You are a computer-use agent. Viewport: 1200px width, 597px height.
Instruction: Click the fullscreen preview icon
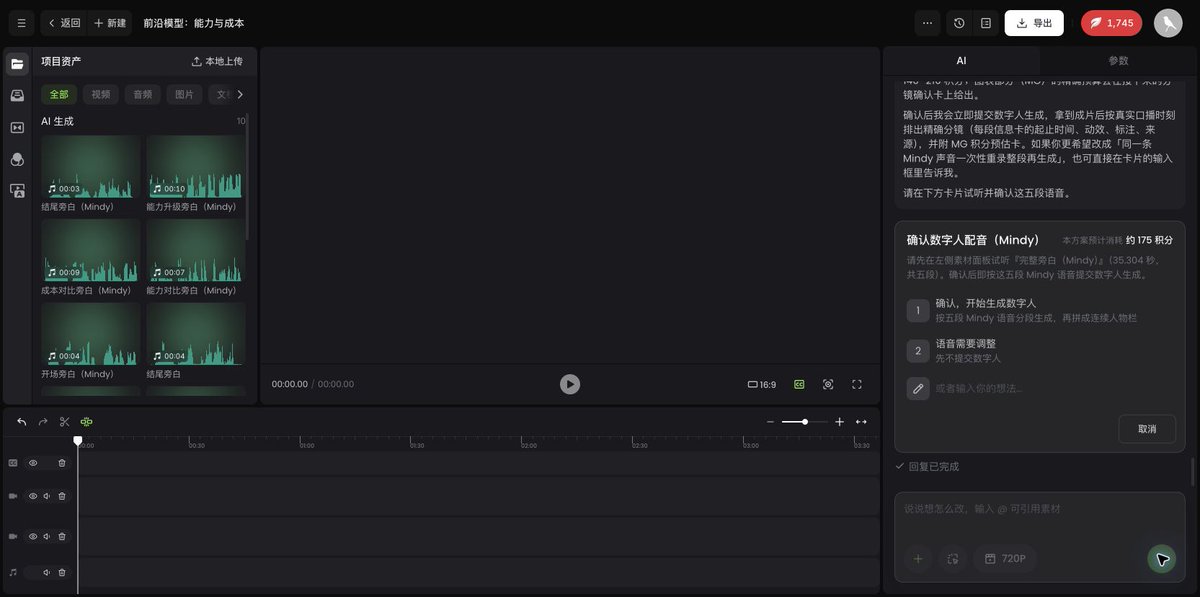857,384
